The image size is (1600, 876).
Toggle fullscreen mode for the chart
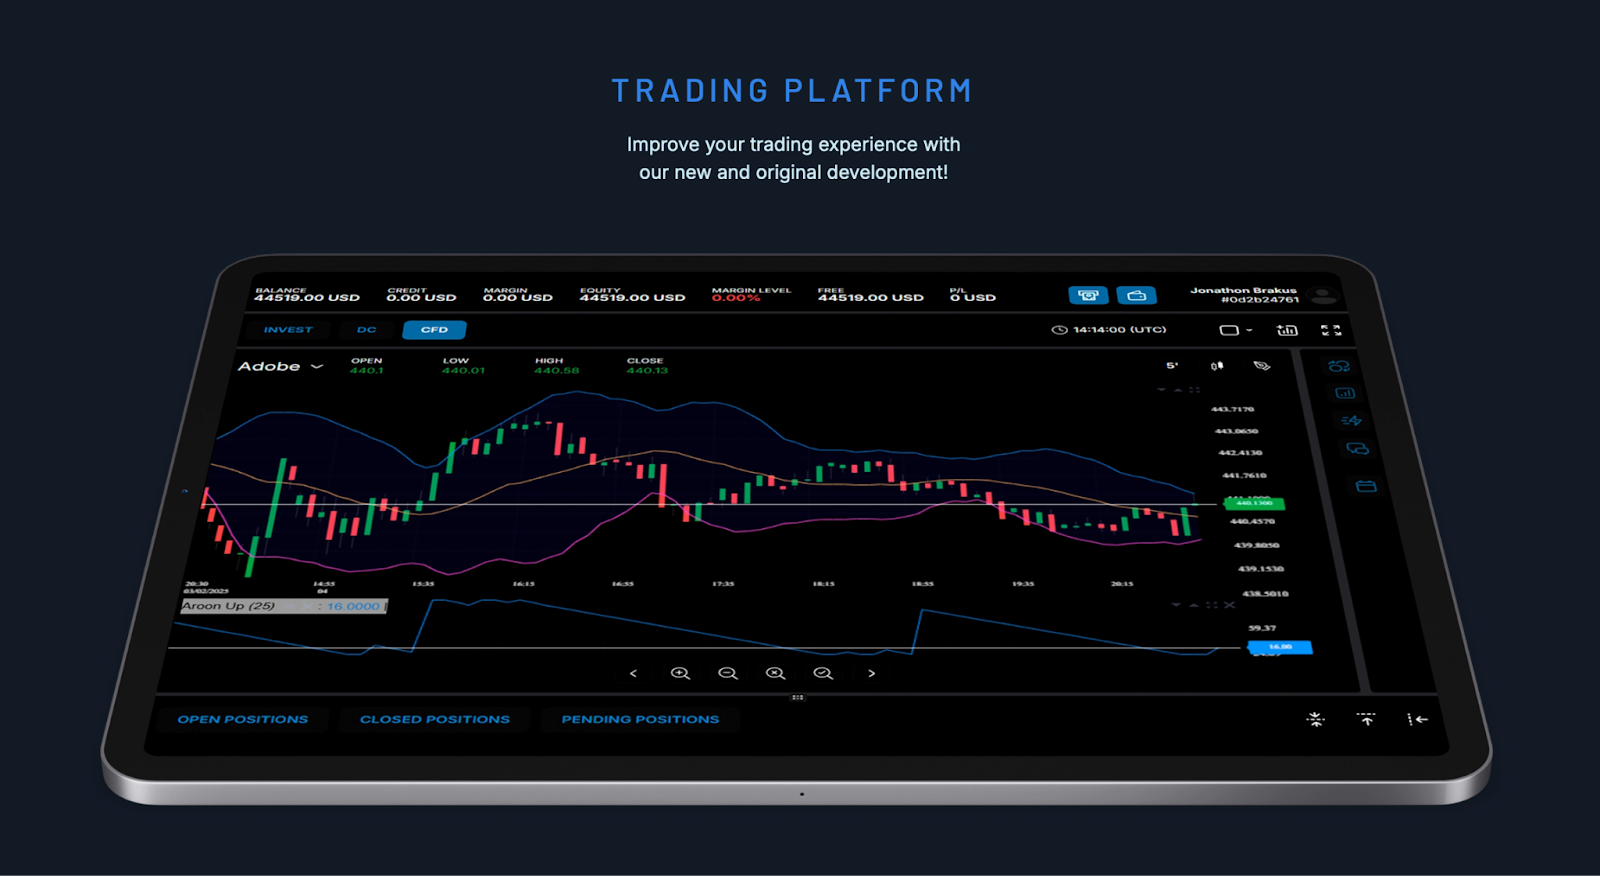1331,330
